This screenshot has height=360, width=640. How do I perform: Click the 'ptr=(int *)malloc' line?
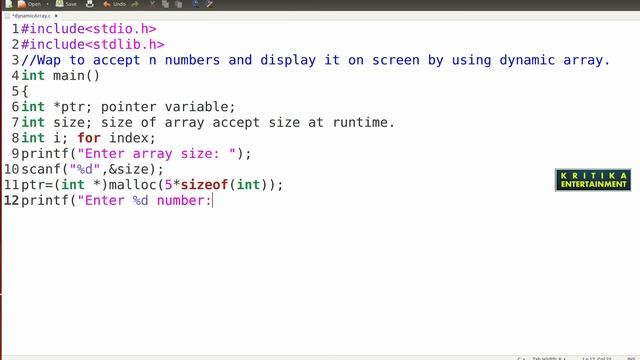pyautogui.click(x=152, y=184)
